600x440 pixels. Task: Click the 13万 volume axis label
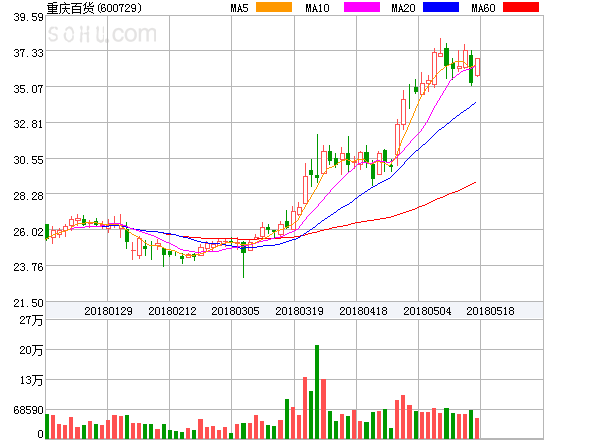tap(31, 380)
